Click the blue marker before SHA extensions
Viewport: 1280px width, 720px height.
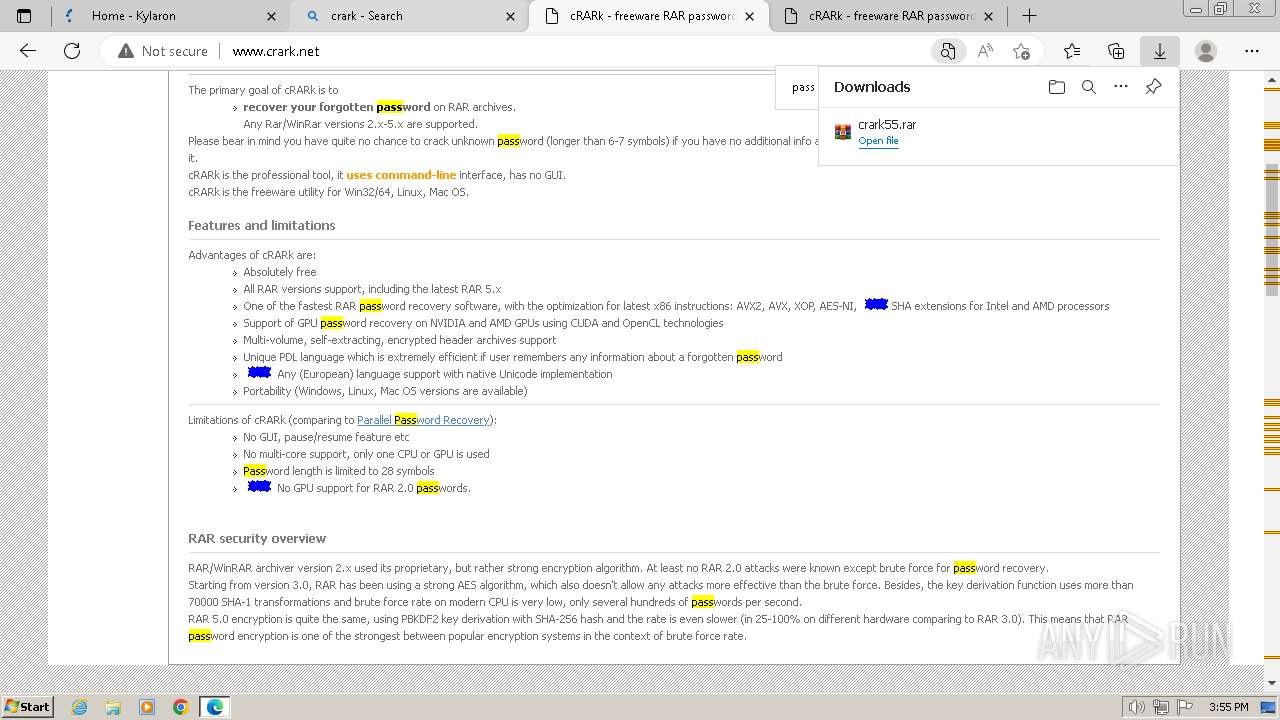(876, 304)
